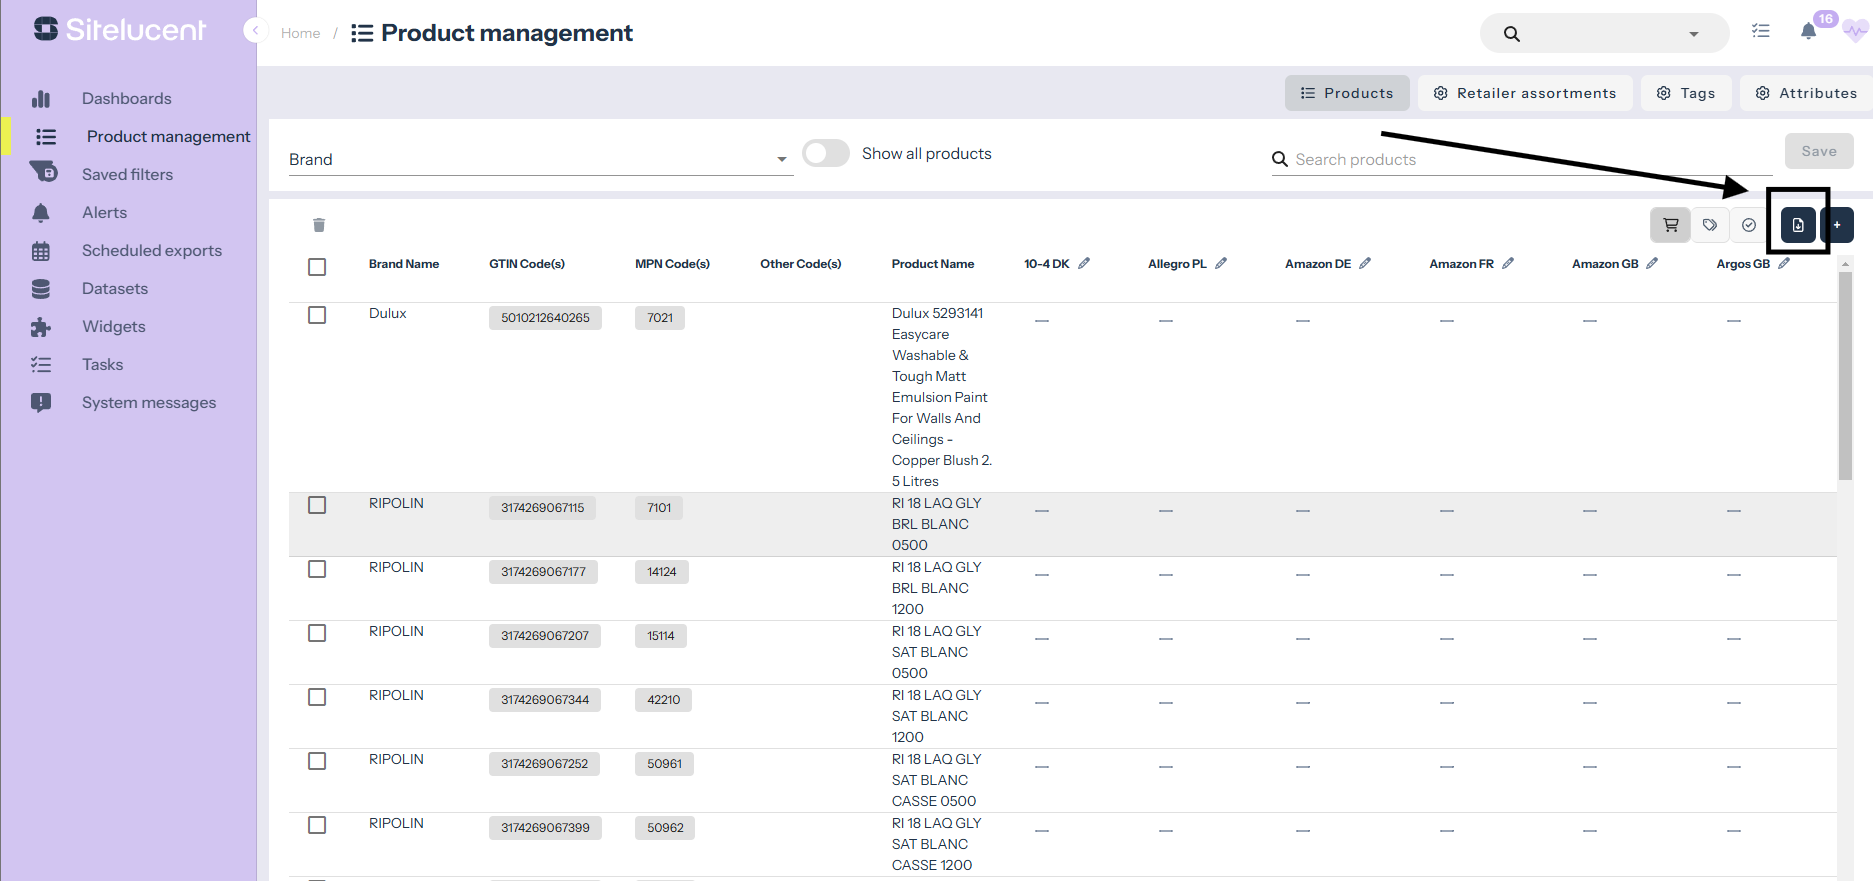
Task: Expand the Brand filter dropdown
Action: tap(781, 160)
